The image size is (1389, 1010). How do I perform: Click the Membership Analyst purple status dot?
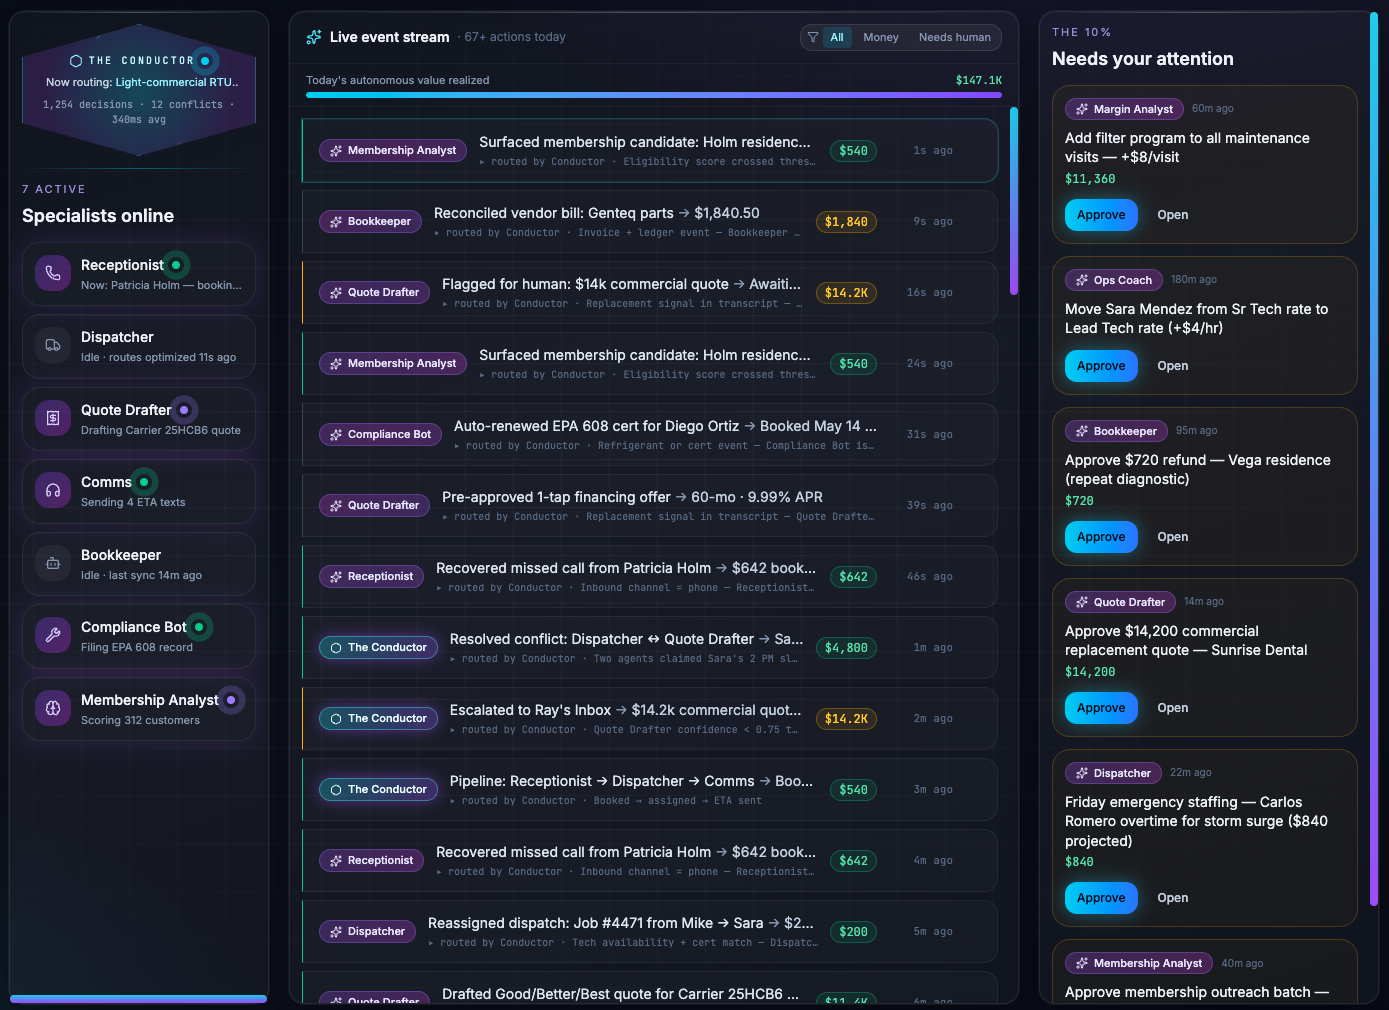pyautogui.click(x=231, y=700)
